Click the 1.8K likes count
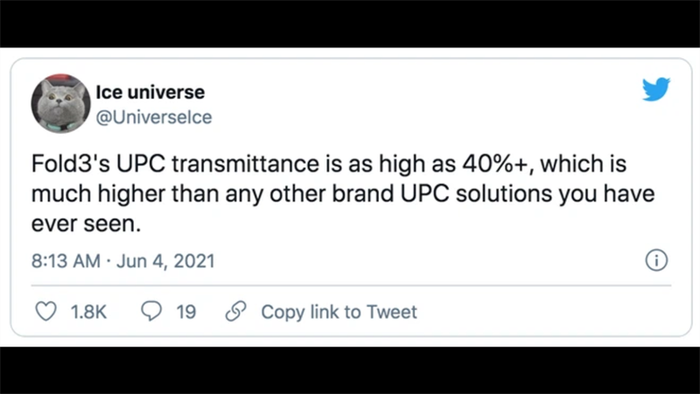 click(89, 312)
